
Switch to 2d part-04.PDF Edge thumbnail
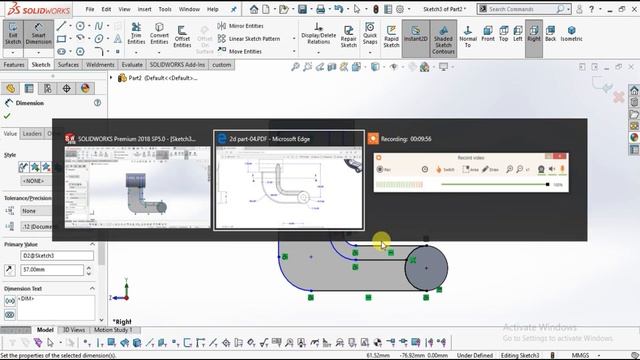pos(289,180)
